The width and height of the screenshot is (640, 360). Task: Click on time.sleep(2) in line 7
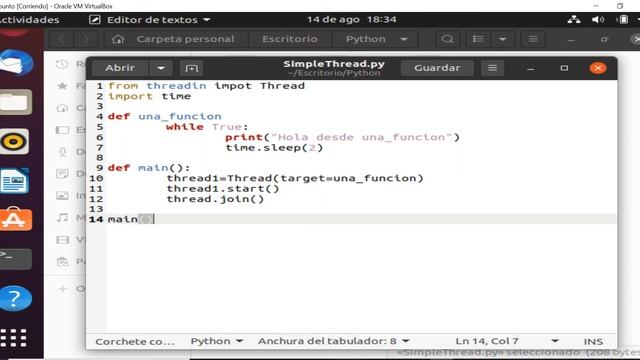coord(274,148)
